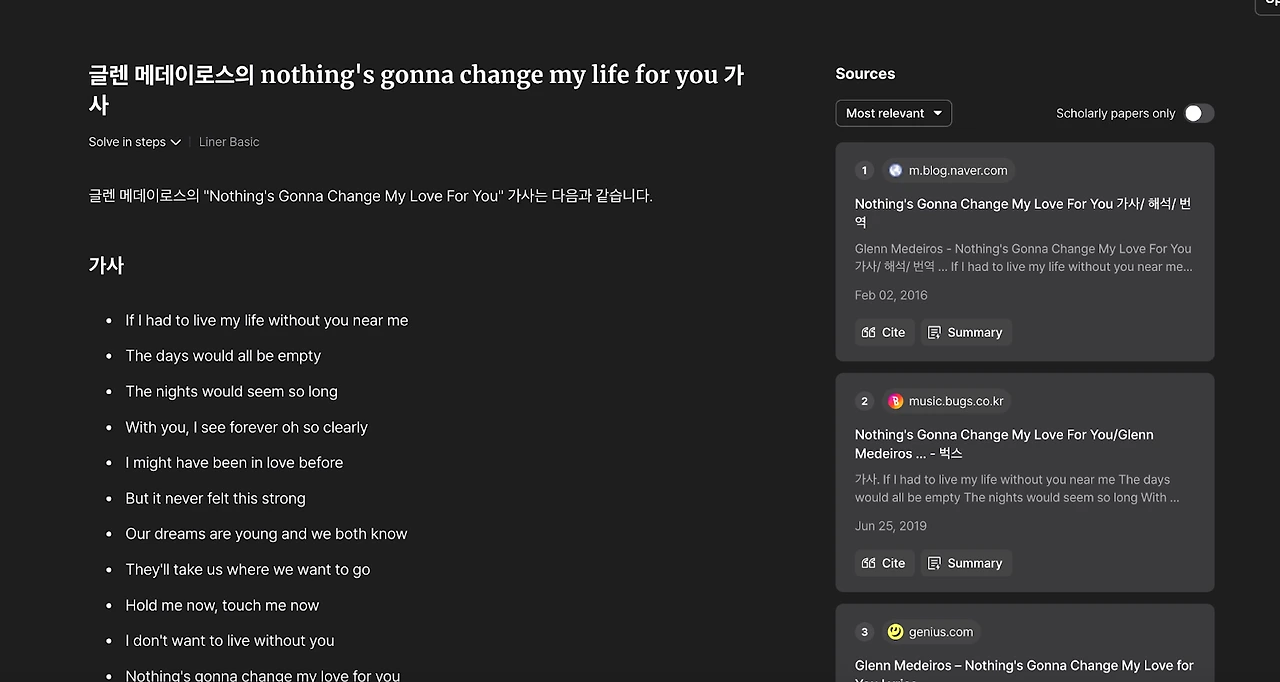This screenshot has height=682, width=1280.
Task: Click the Sources panel heading
Action: click(x=865, y=74)
